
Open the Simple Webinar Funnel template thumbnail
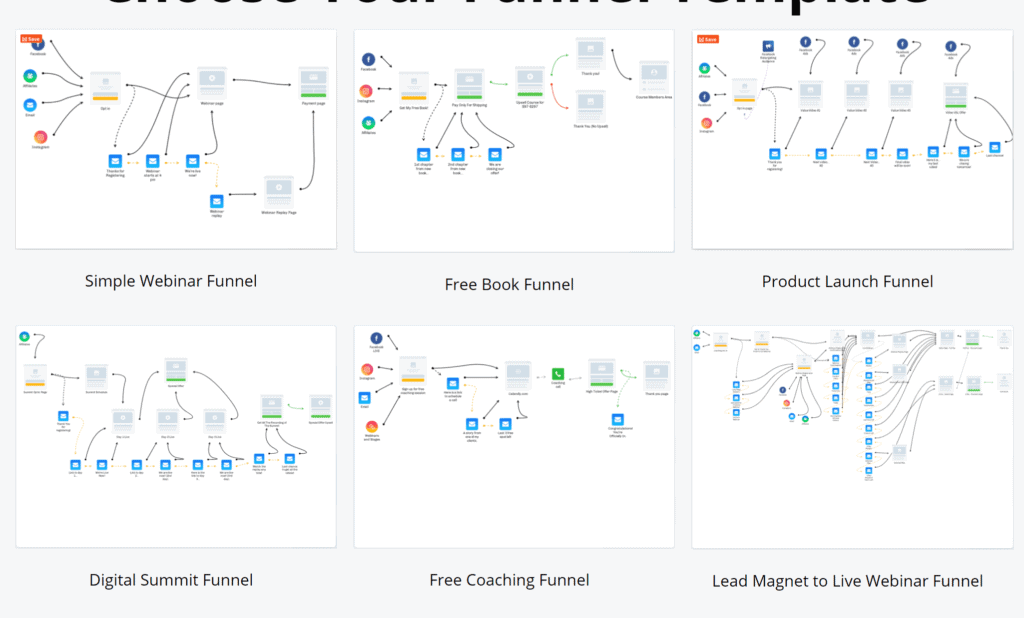176,138
